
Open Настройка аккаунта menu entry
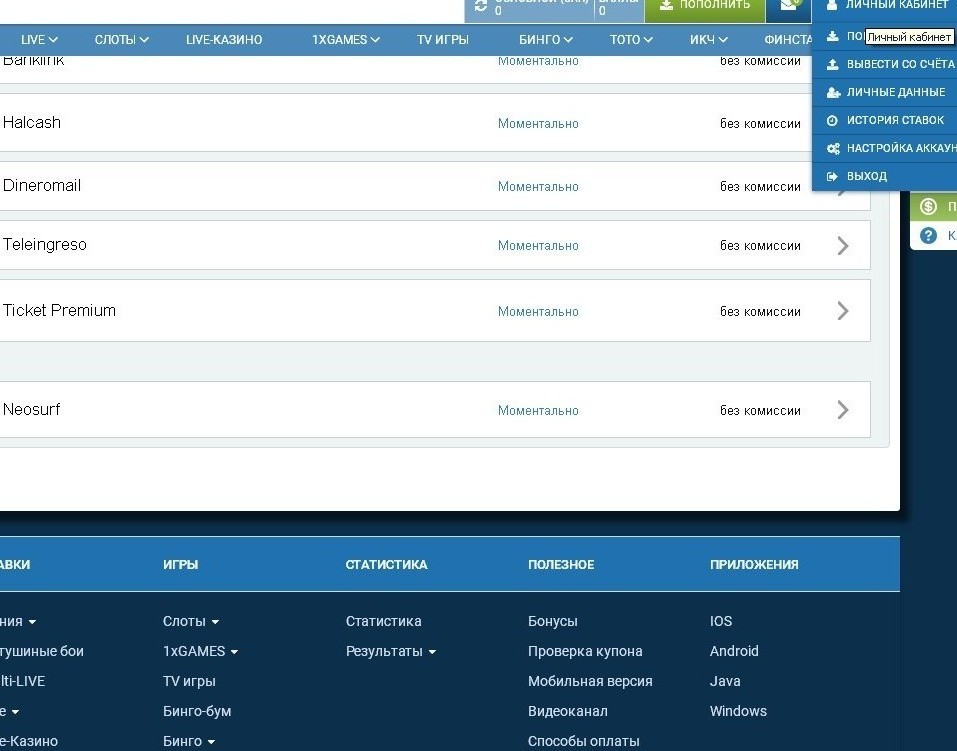884,148
